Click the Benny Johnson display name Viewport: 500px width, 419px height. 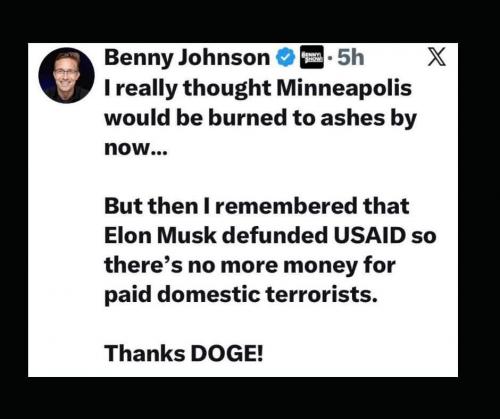coord(187,58)
